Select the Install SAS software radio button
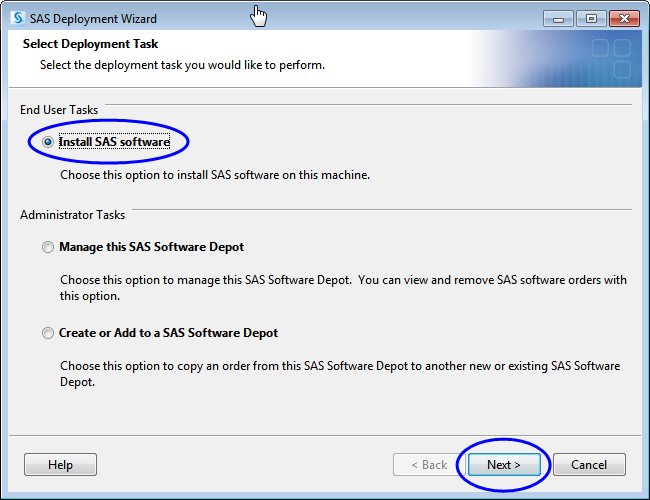 click(x=48, y=142)
